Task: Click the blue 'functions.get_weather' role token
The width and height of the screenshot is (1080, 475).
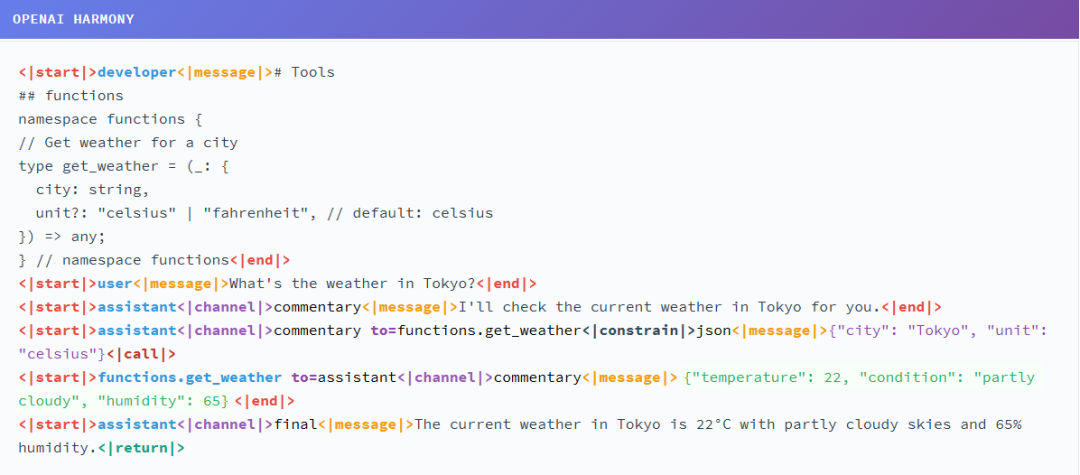Action: coord(190,377)
